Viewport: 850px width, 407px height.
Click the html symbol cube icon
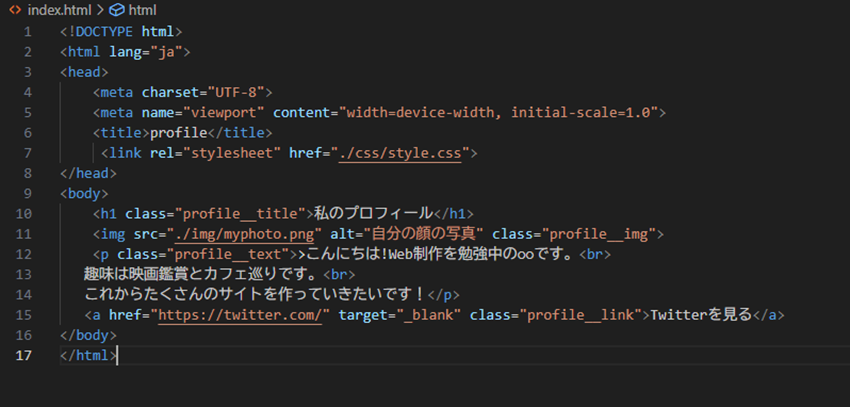tap(115, 9)
